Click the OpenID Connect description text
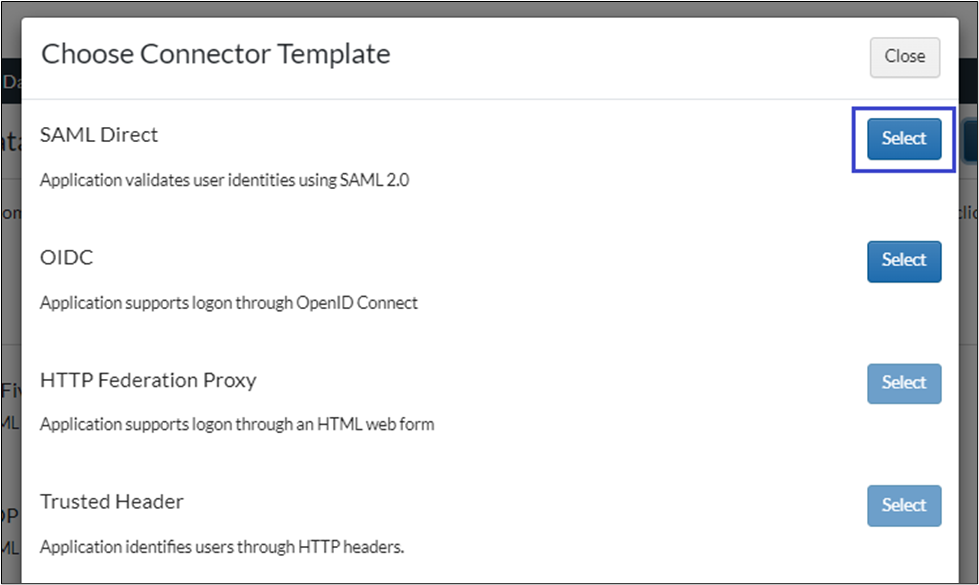 (x=229, y=303)
